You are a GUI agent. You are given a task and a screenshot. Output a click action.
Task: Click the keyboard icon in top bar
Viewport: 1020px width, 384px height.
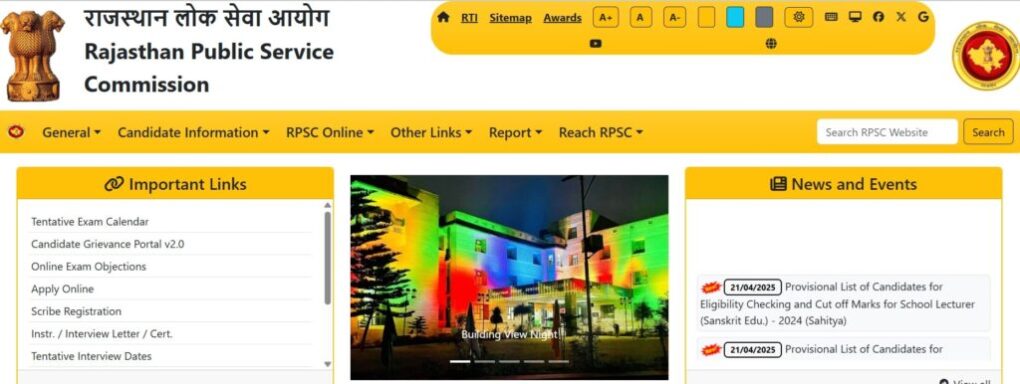[x=831, y=18]
